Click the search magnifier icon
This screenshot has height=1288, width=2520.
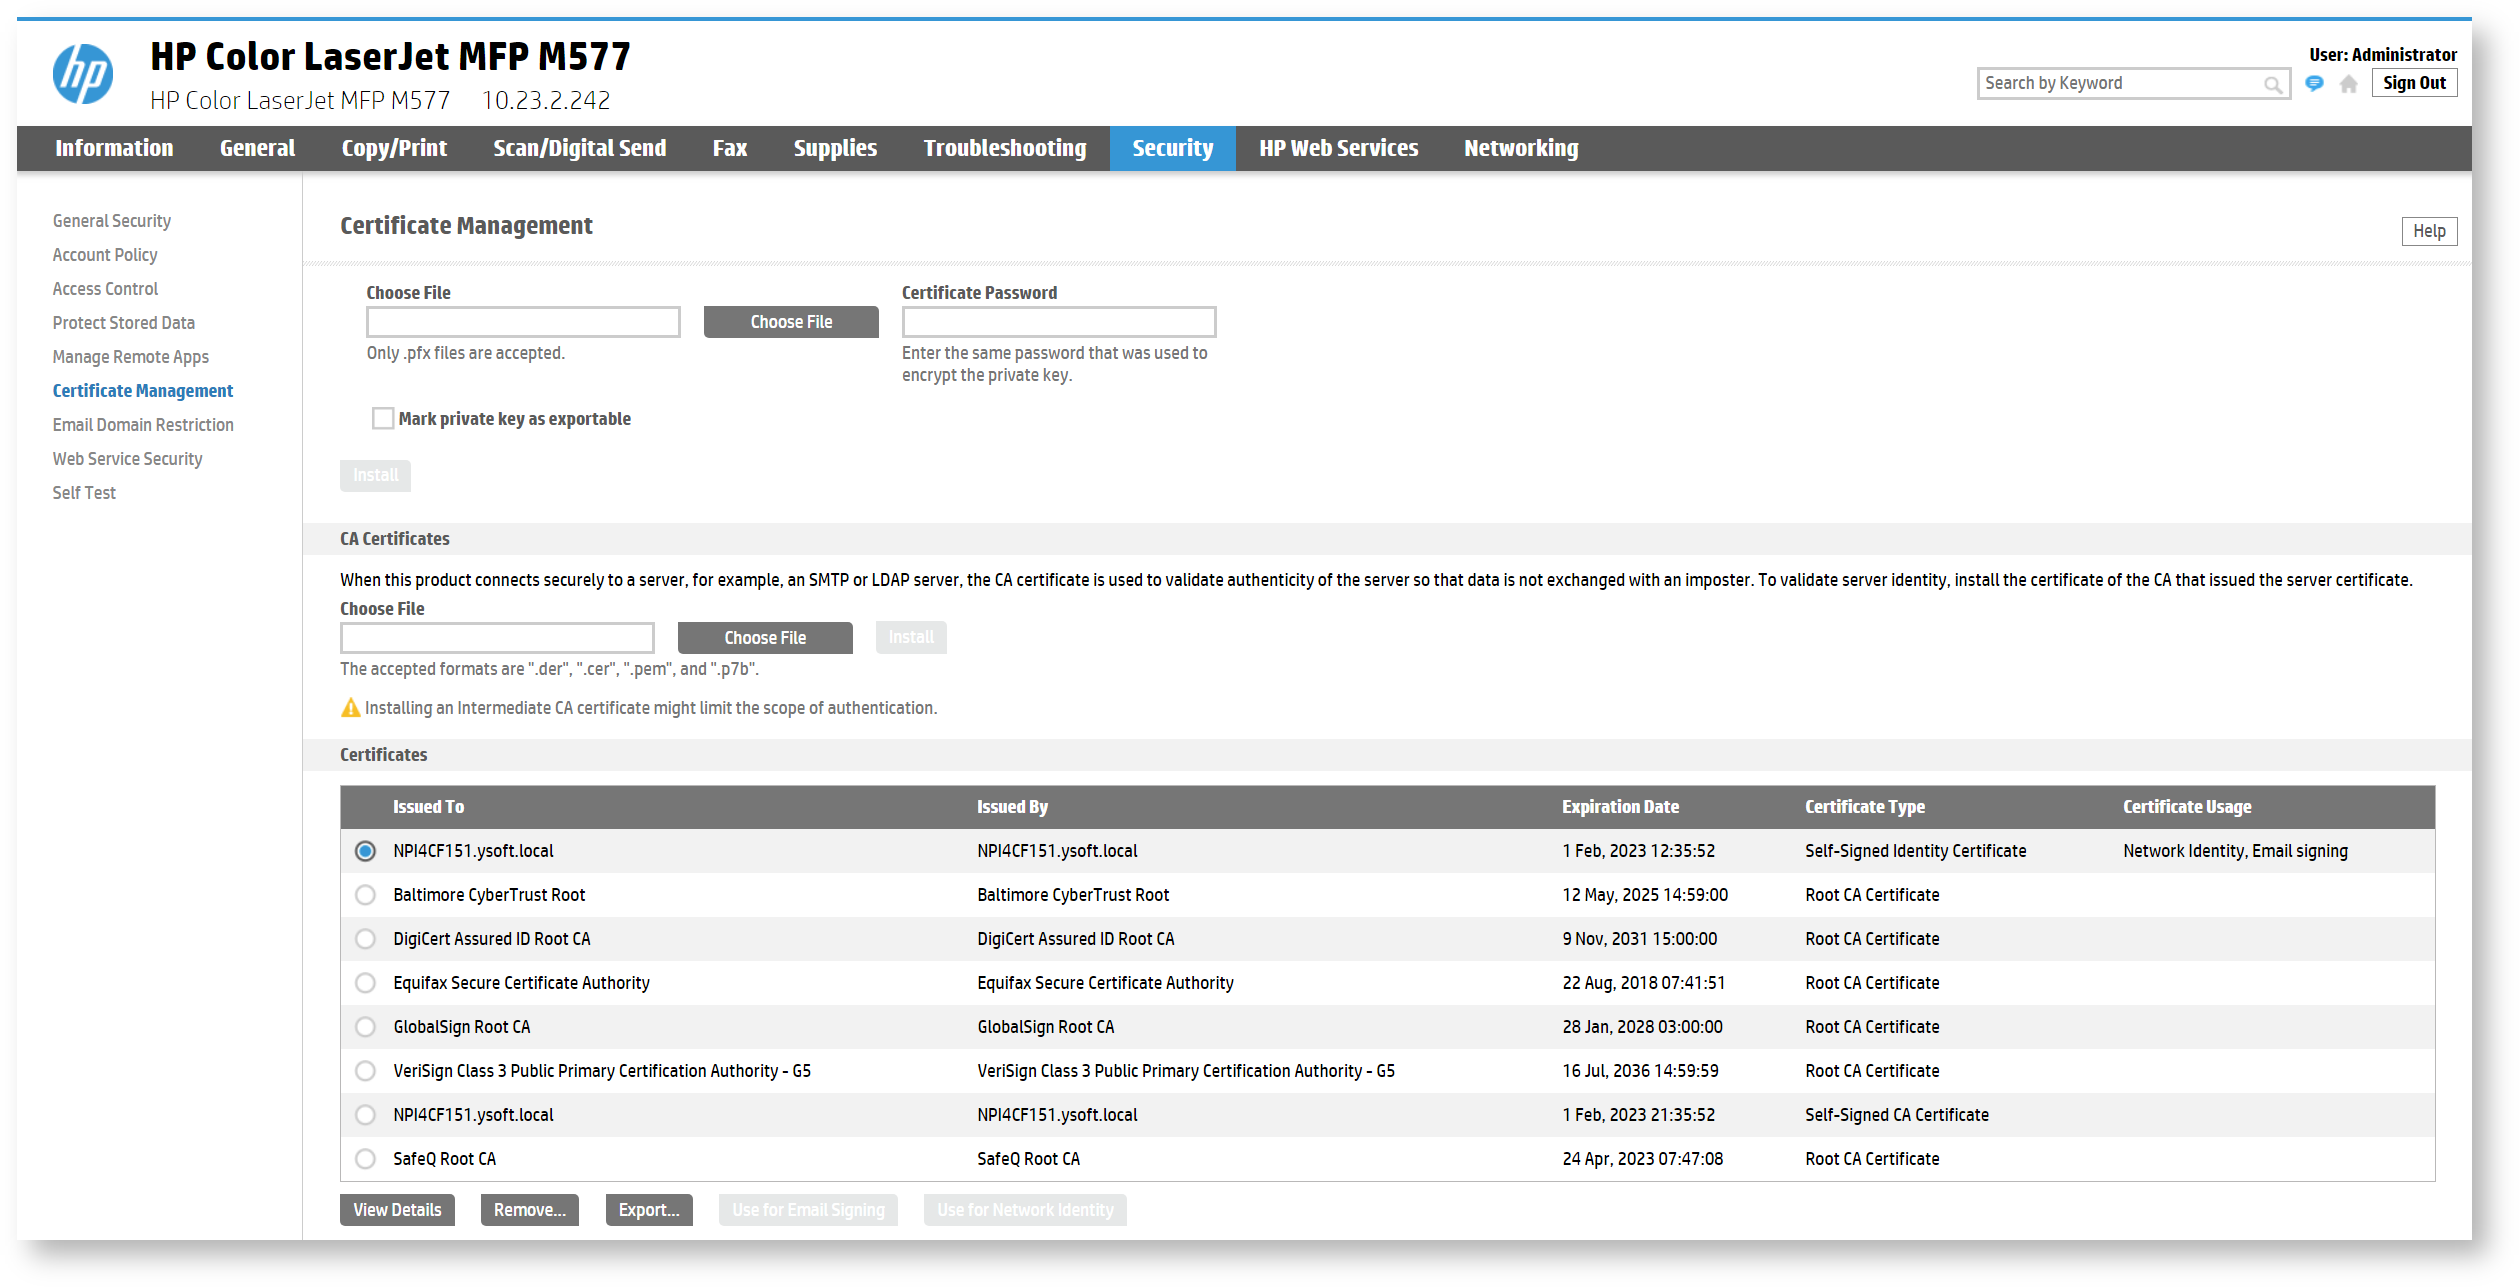click(2272, 84)
